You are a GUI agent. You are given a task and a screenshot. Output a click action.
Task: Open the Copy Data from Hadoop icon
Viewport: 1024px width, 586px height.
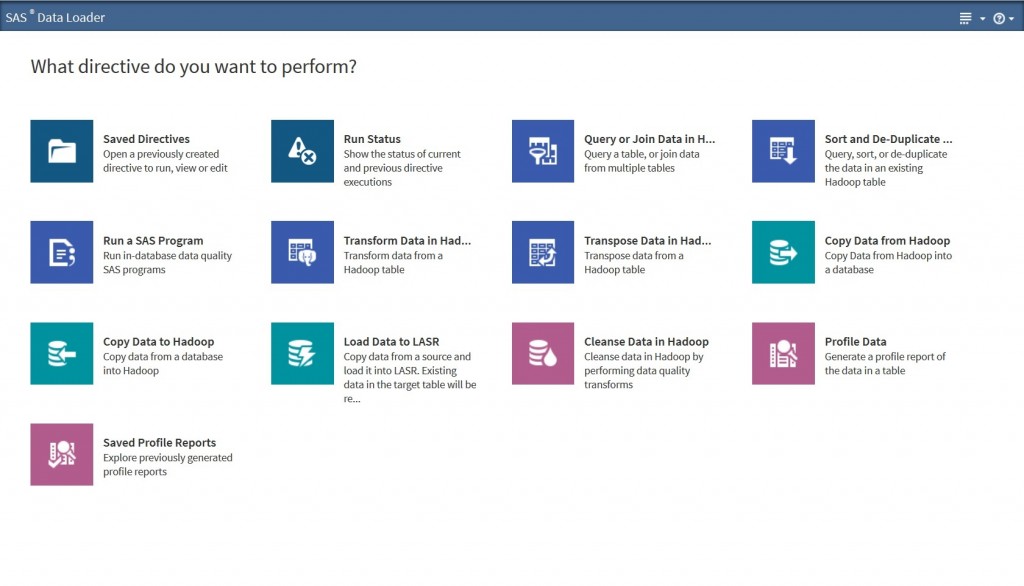[x=783, y=252]
